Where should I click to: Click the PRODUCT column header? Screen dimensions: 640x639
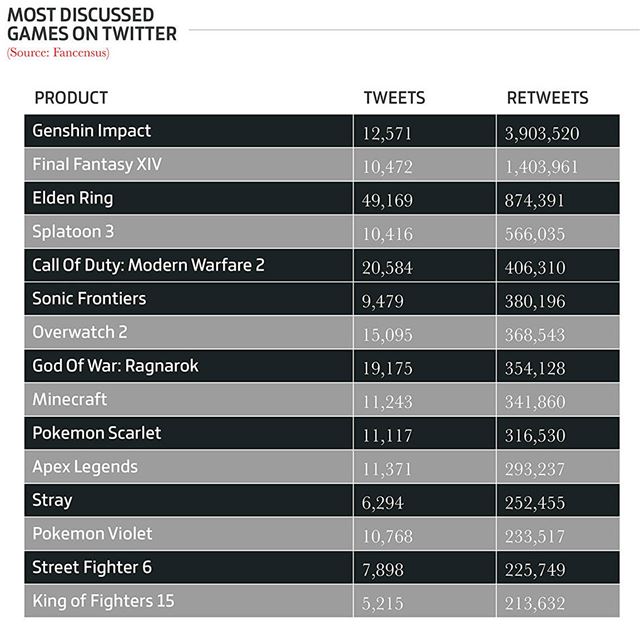coord(71,98)
